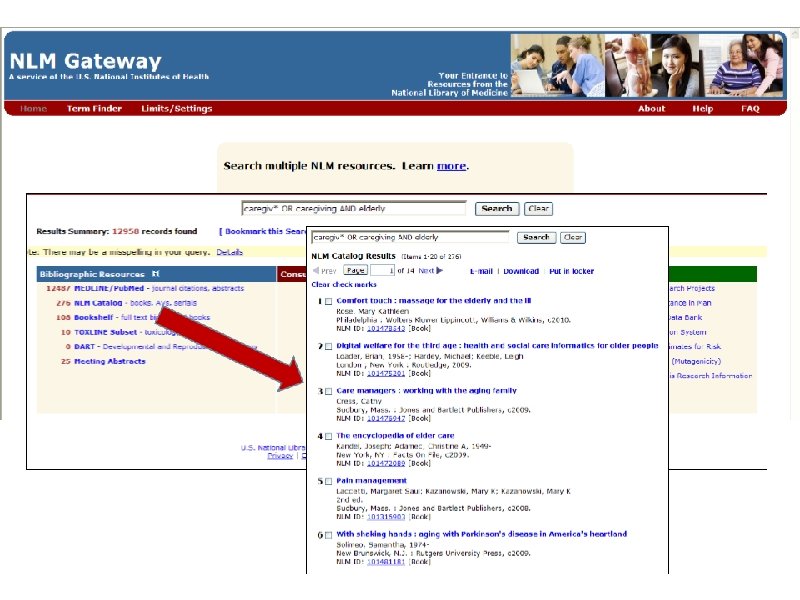Check the box for Pain management result

[x=329, y=482]
